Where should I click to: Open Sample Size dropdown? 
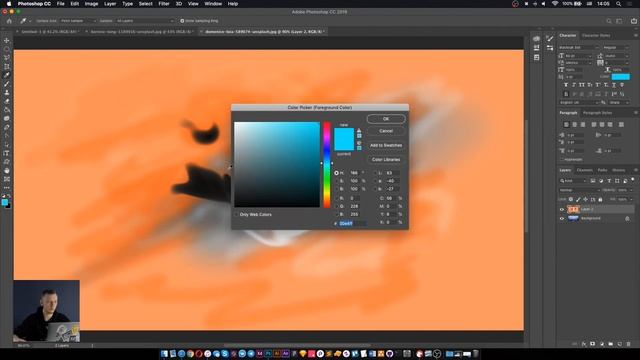tap(78, 21)
